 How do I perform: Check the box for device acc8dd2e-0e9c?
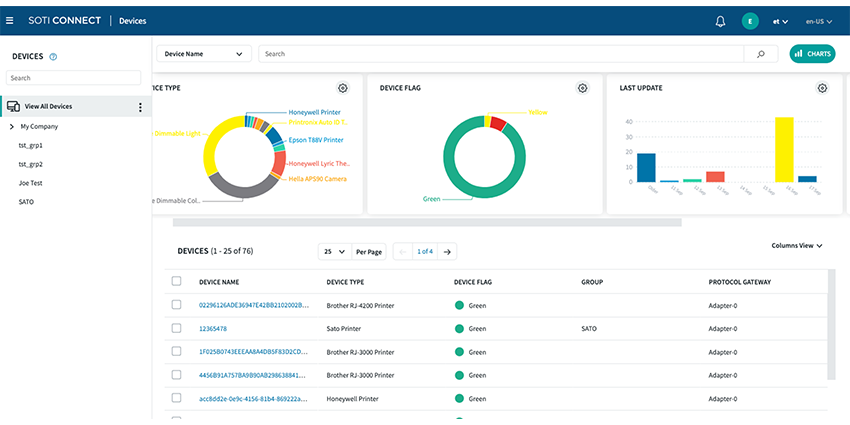(x=176, y=398)
